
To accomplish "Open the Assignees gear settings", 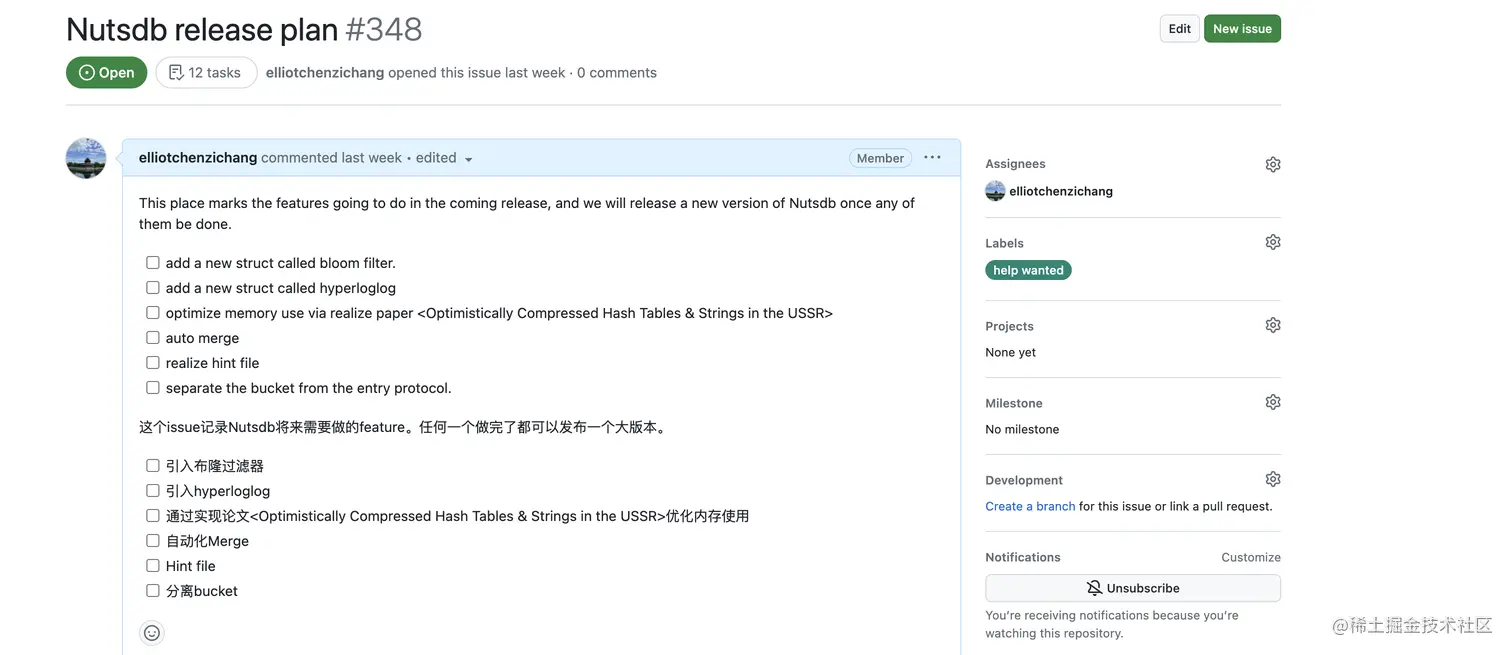I will [1272, 164].
